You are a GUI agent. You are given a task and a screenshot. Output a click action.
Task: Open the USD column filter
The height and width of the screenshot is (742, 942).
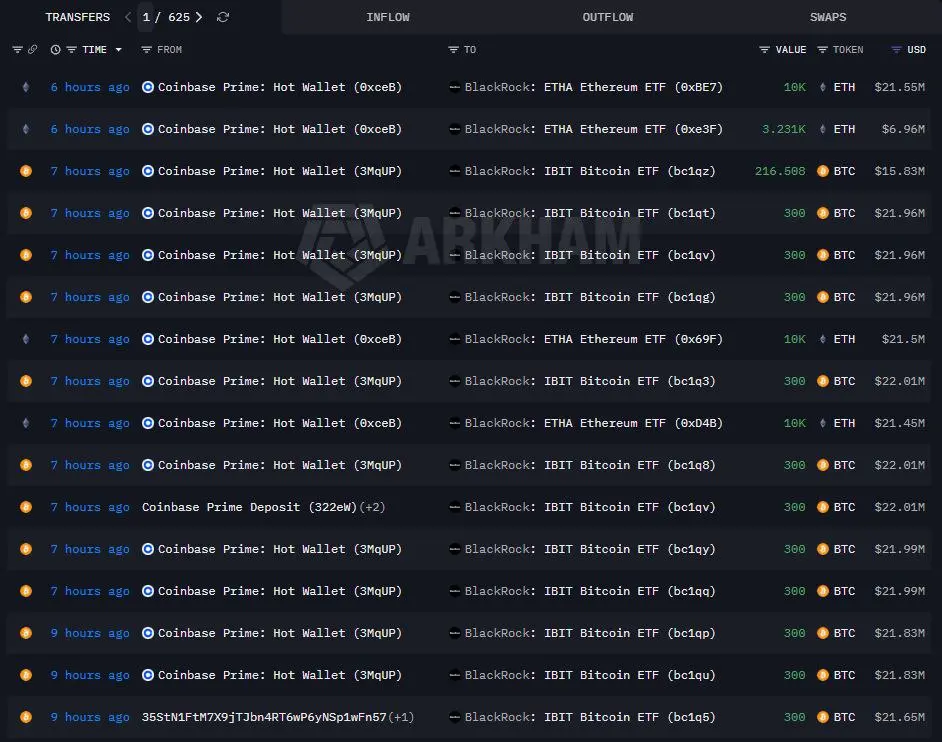click(x=896, y=49)
